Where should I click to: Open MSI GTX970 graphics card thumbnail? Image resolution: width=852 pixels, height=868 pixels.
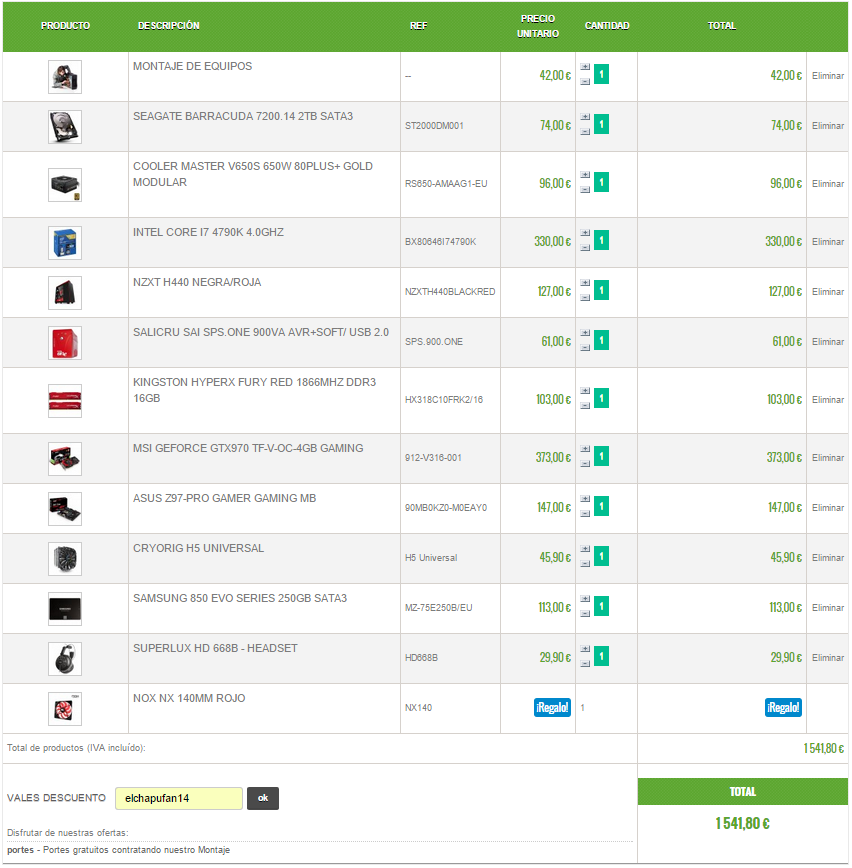click(x=65, y=459)
